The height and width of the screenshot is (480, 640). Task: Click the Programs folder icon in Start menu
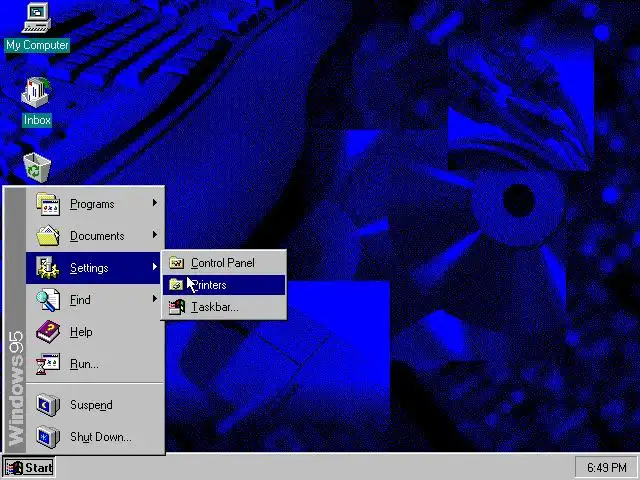48,204
